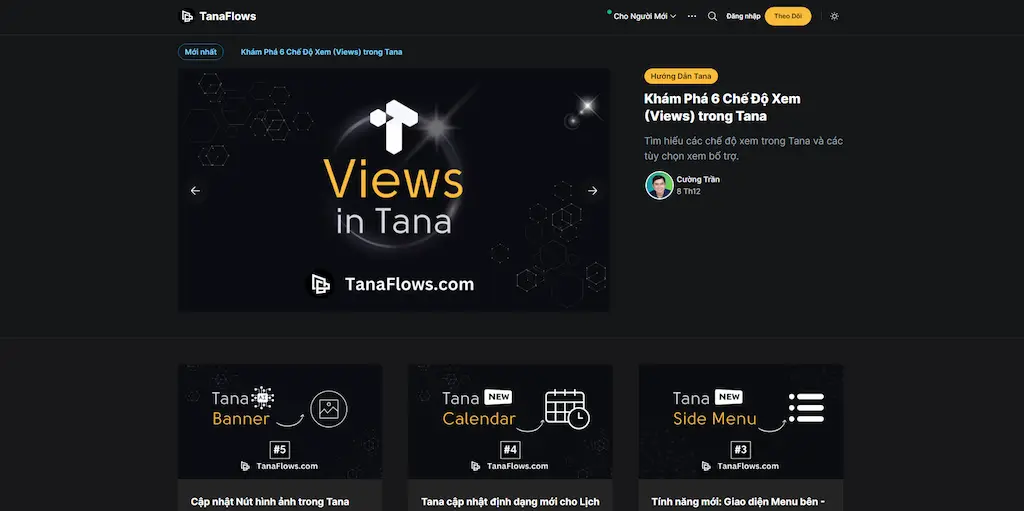This screenshot has width=1024, height=511.
Task: Open the Tana Banner #5 card thumbnail
Action: coord(280,421)
